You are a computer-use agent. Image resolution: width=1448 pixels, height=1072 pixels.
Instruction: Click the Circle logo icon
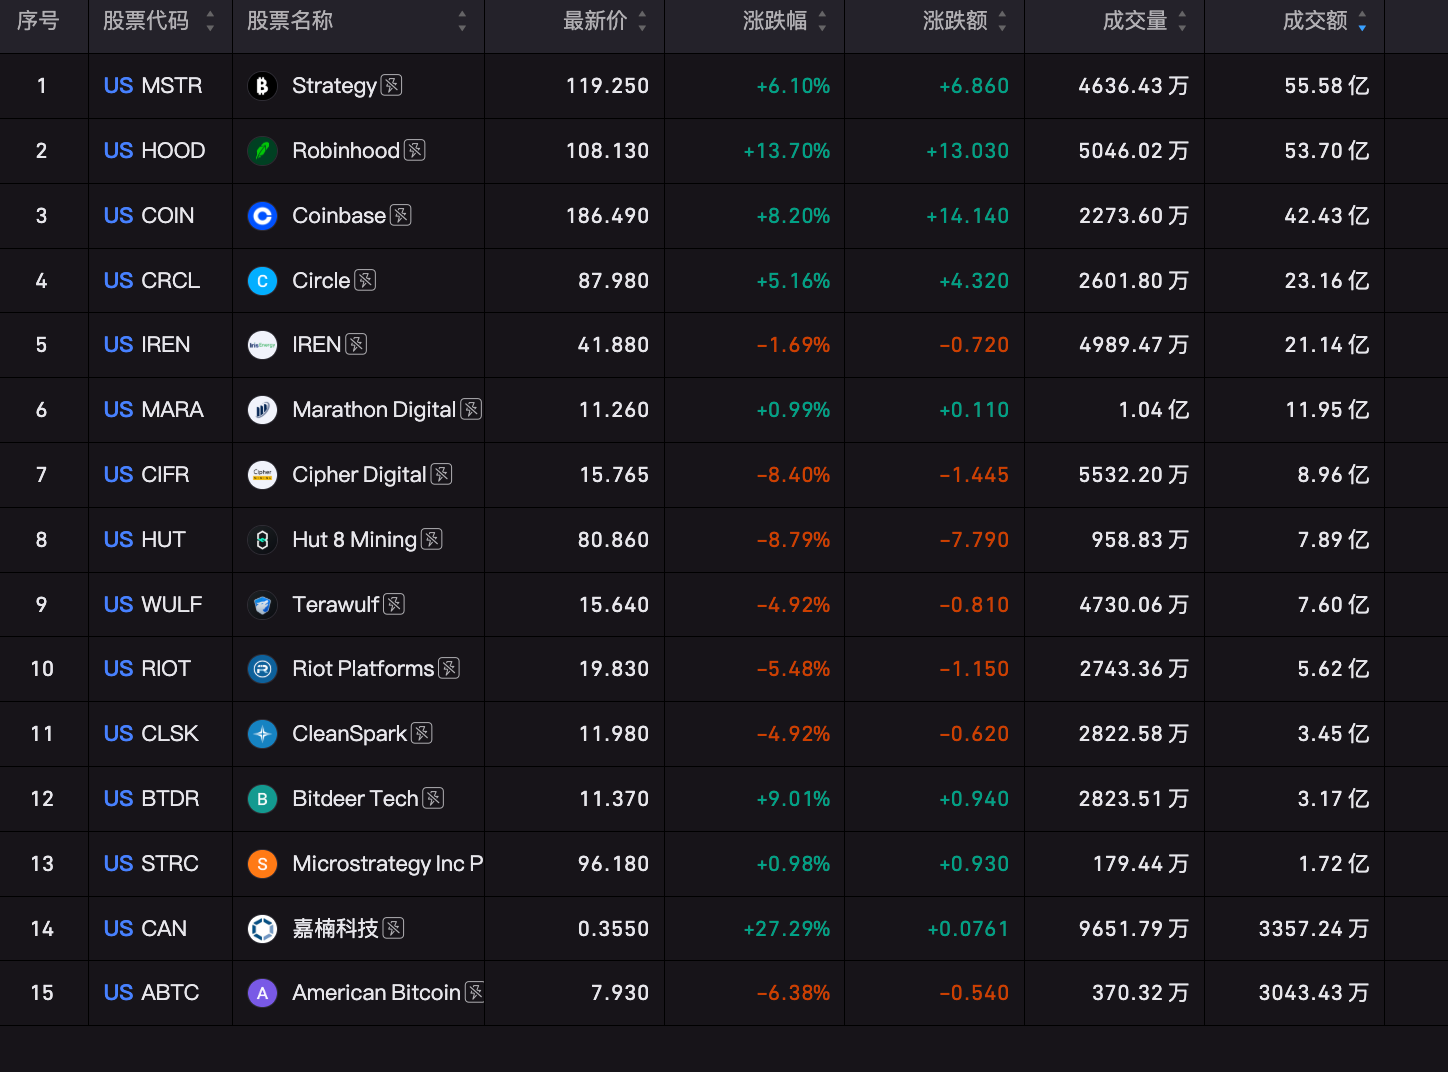(x=262, y=281)
